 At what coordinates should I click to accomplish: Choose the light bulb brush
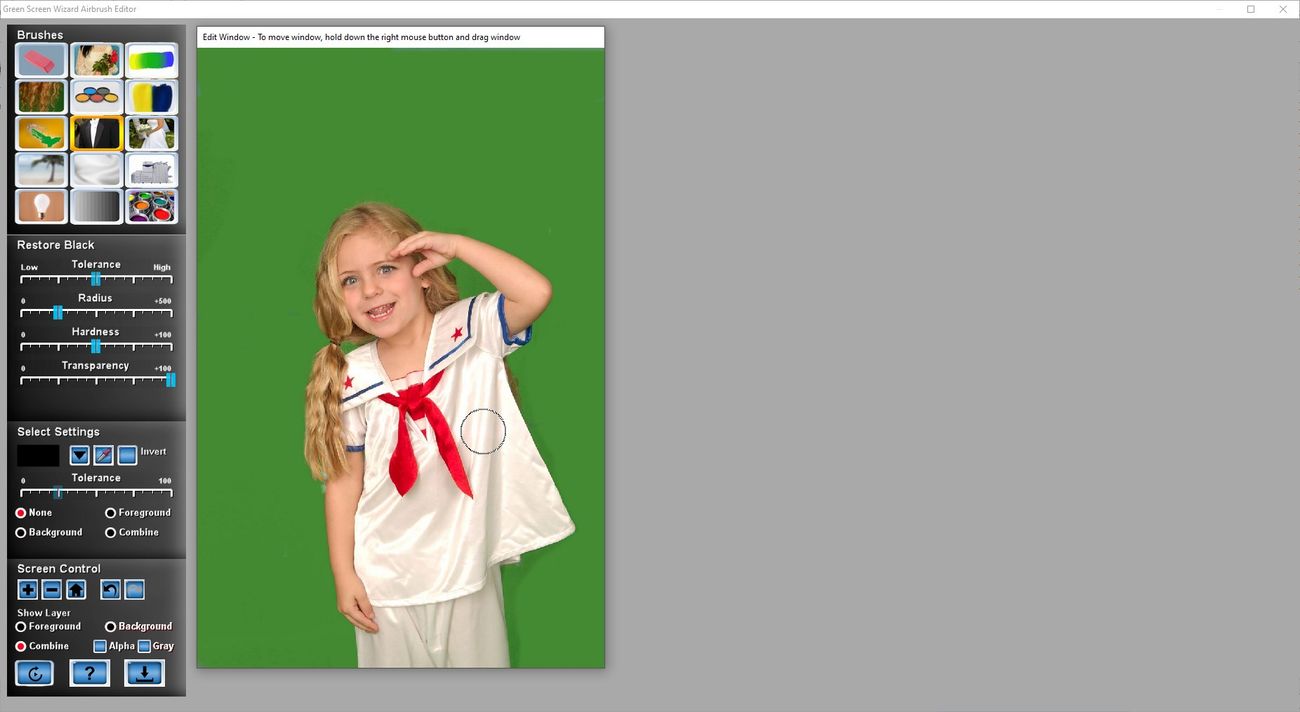(x=42, y=207)
